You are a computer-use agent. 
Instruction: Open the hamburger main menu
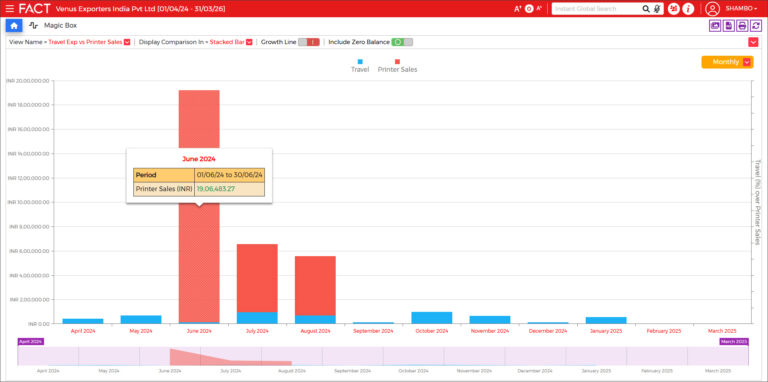[x=9, y=8]
